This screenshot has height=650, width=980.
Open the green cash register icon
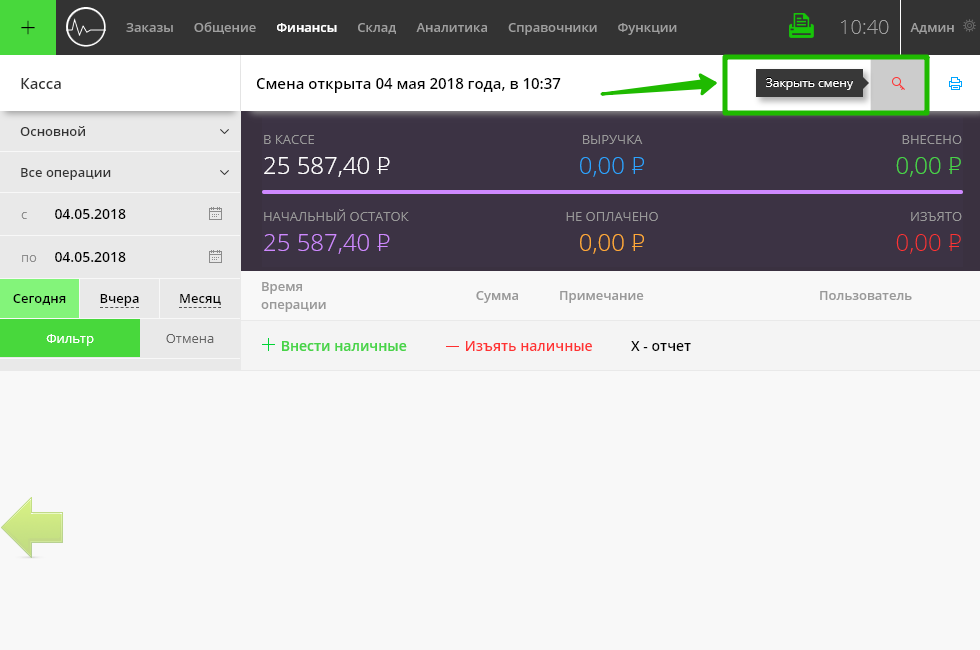click(x=802, y=27)
